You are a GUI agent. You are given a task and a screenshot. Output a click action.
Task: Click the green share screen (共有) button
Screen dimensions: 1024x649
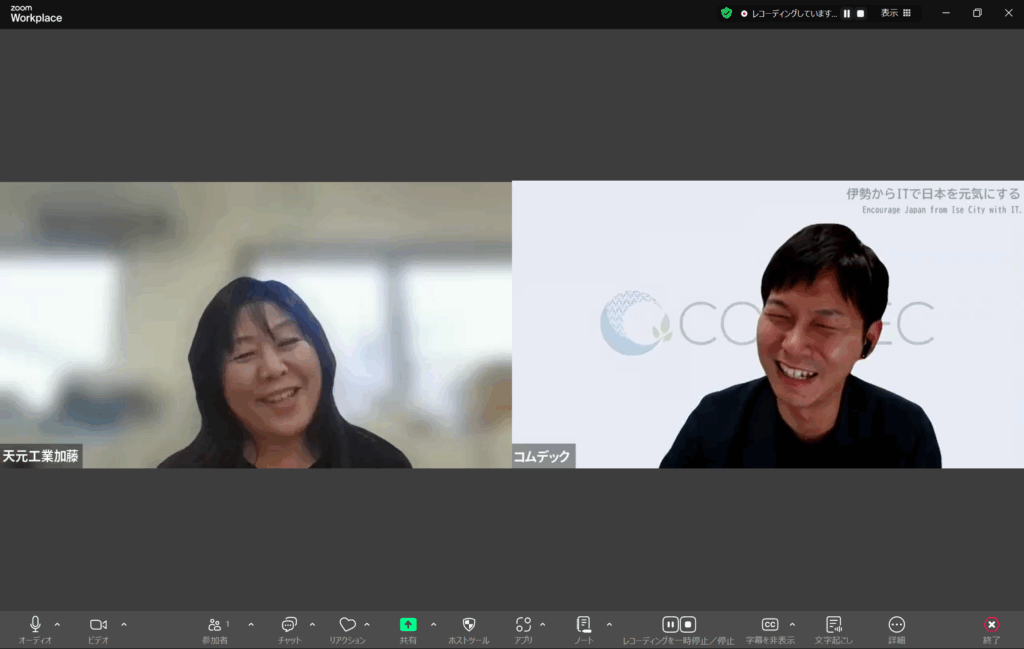point(408,624)
